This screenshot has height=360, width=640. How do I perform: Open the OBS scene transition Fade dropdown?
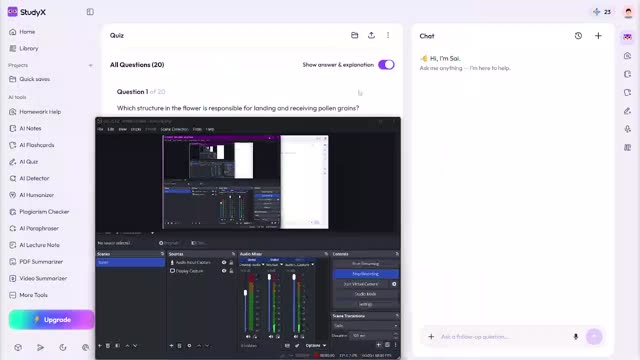365,326
